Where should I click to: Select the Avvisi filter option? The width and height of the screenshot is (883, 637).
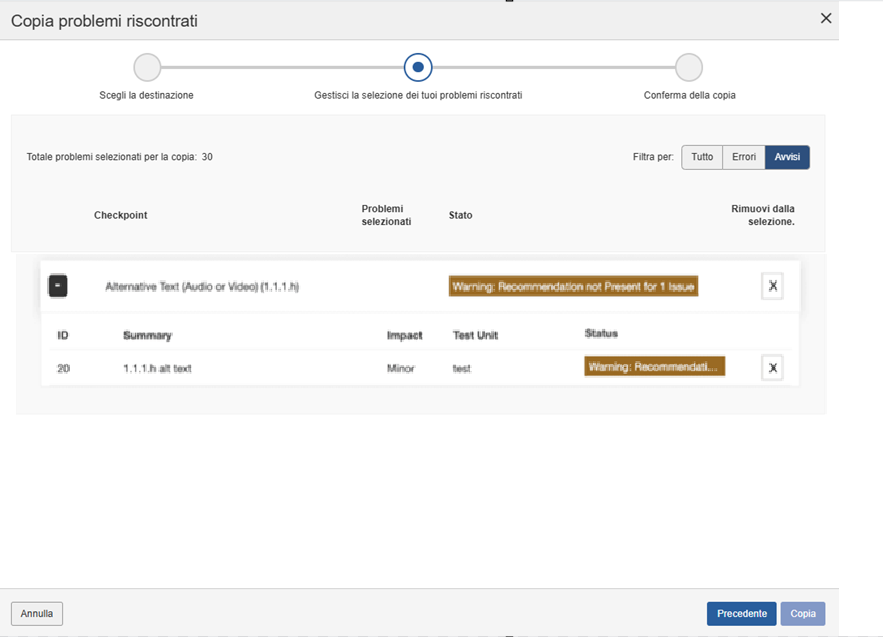[x=787, y=157]
